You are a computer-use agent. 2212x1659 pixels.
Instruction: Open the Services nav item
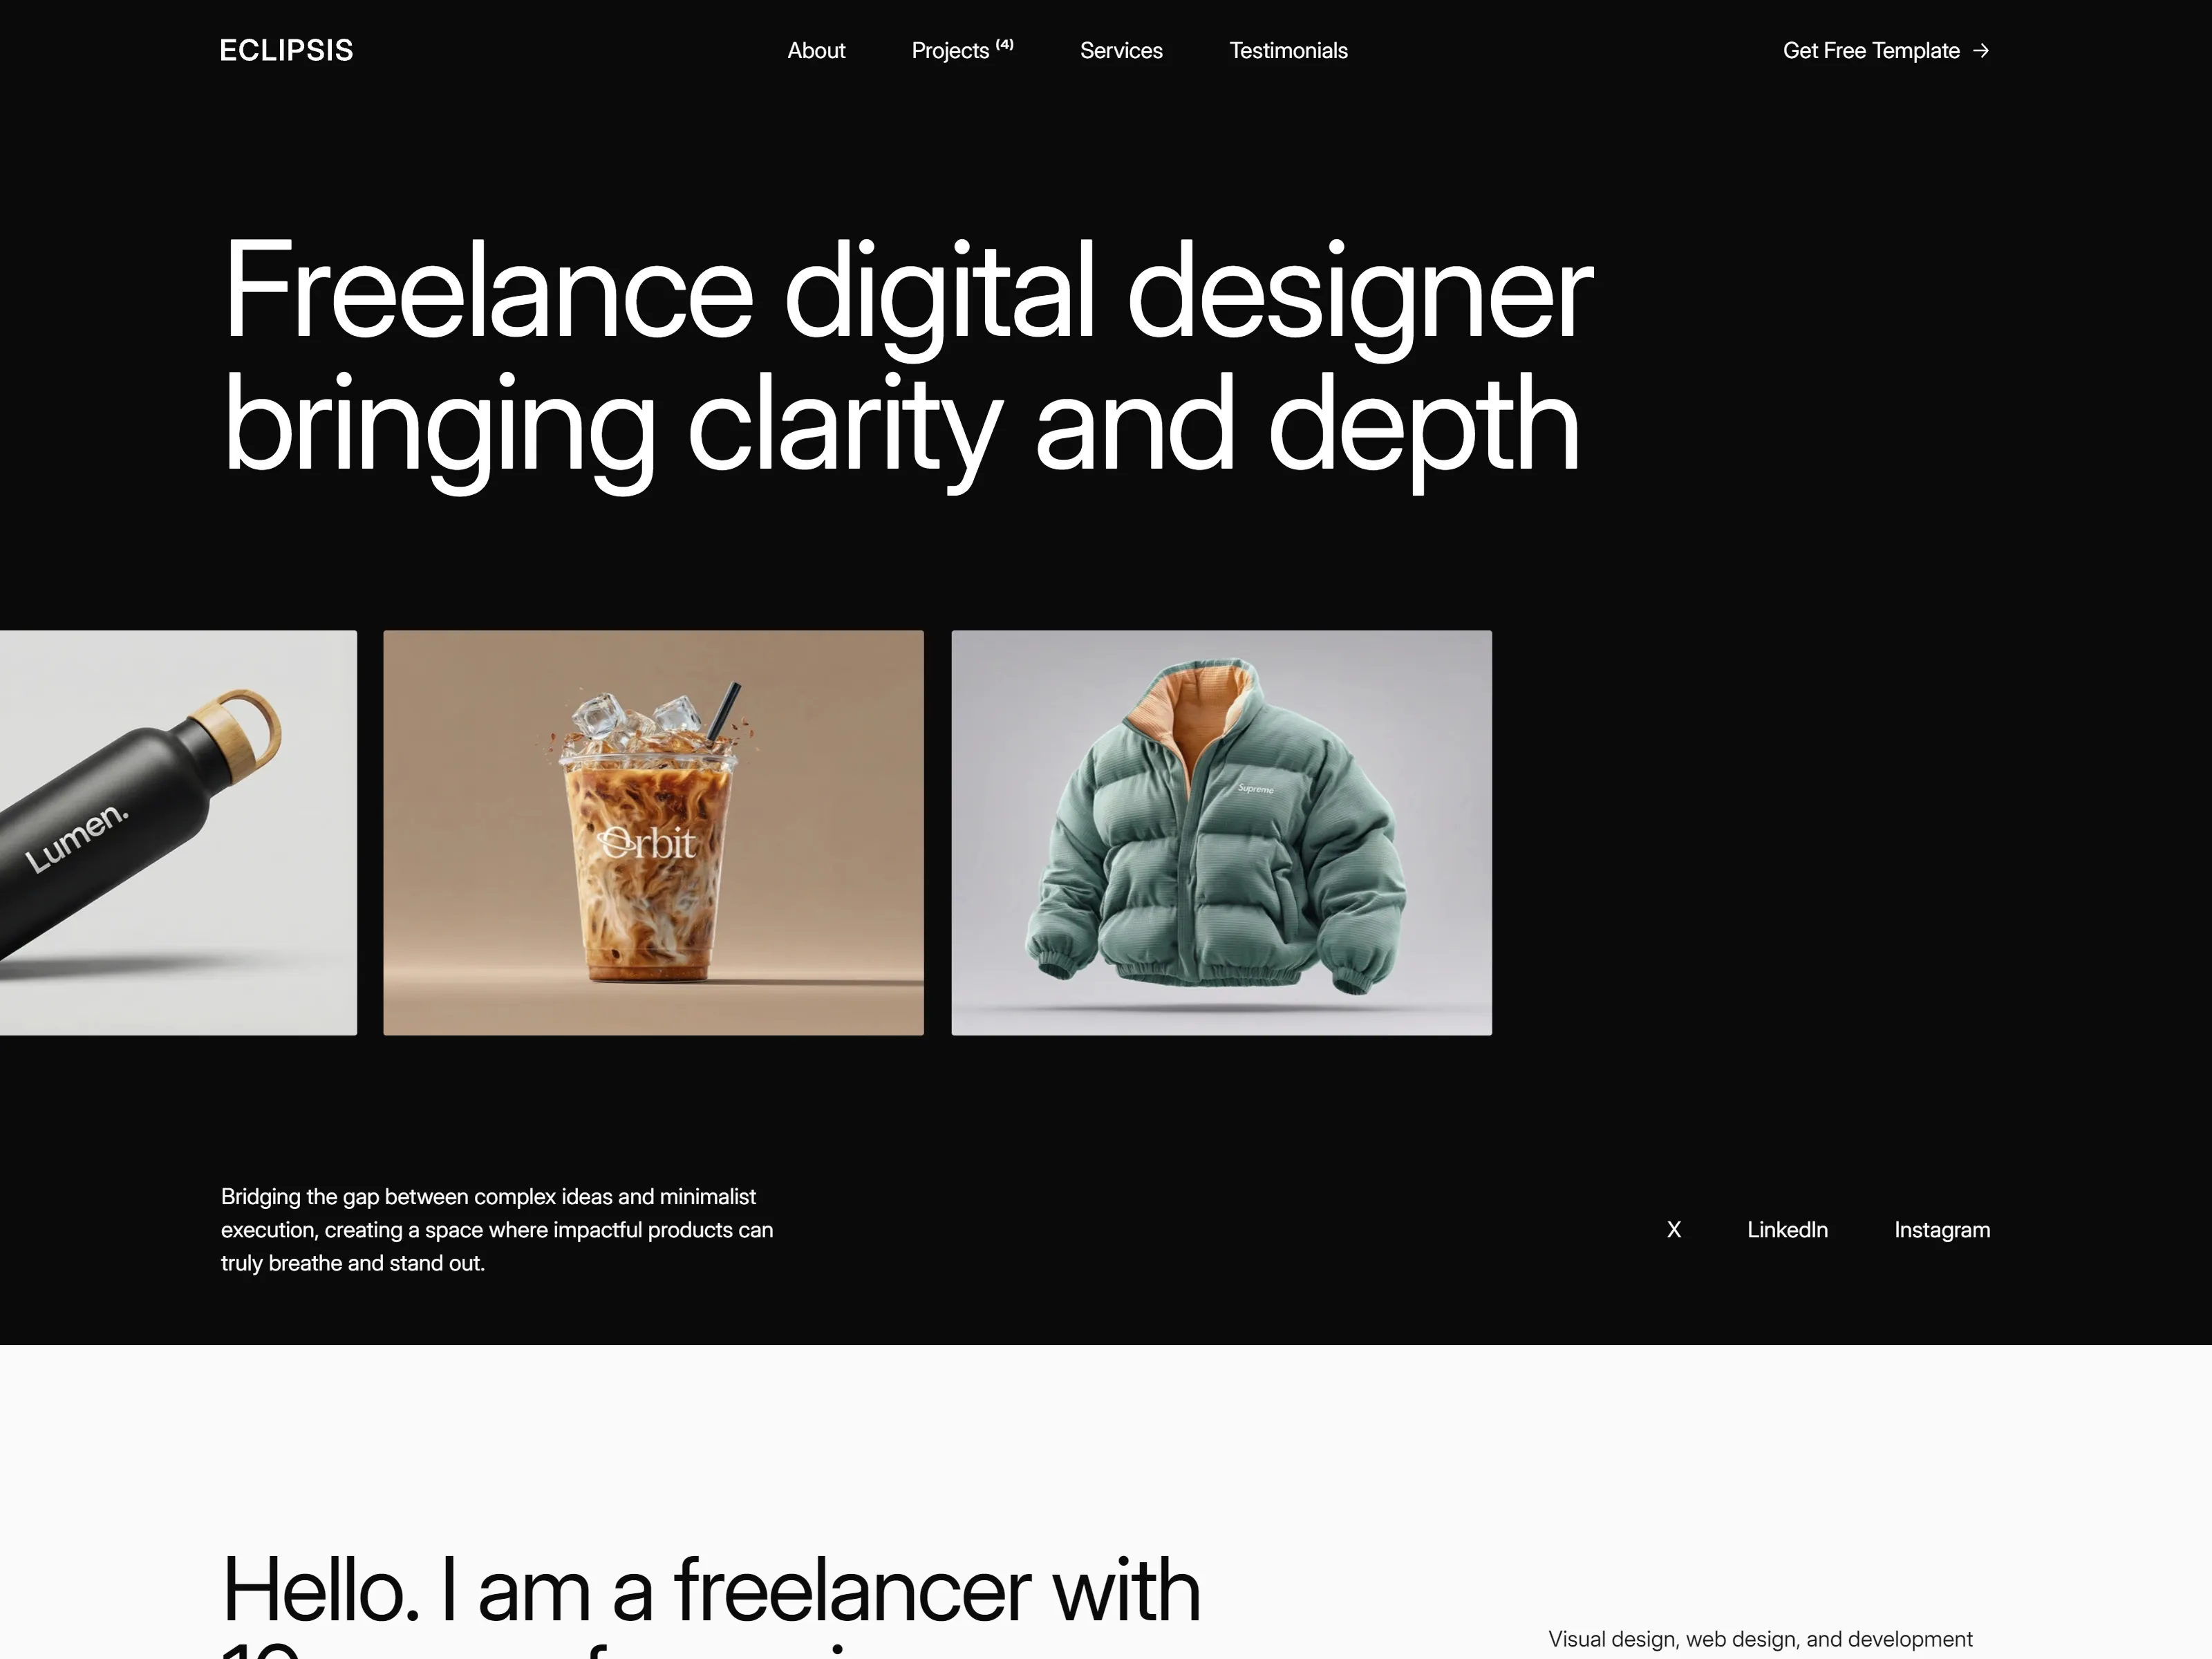coord(1121,50)
